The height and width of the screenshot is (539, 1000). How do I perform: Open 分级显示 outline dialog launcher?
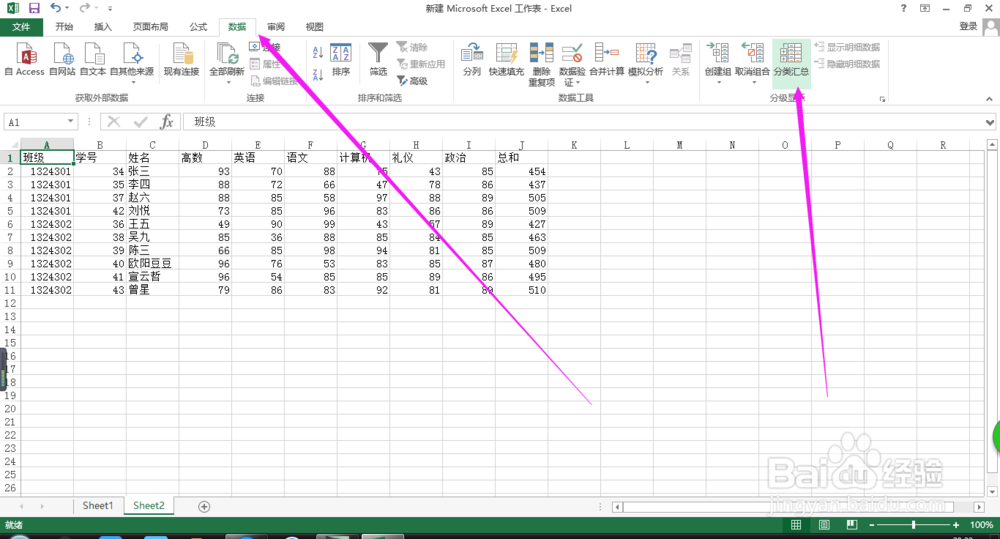[883, 99]
